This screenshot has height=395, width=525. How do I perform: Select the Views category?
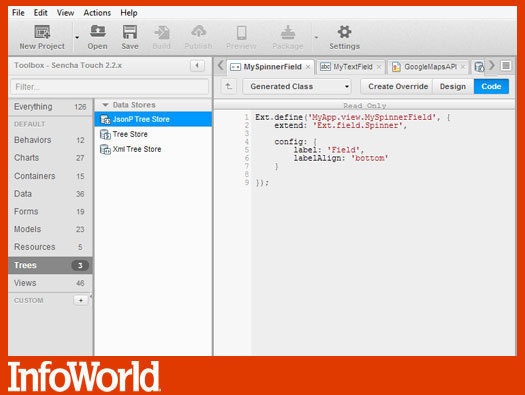tap(50, 283)
